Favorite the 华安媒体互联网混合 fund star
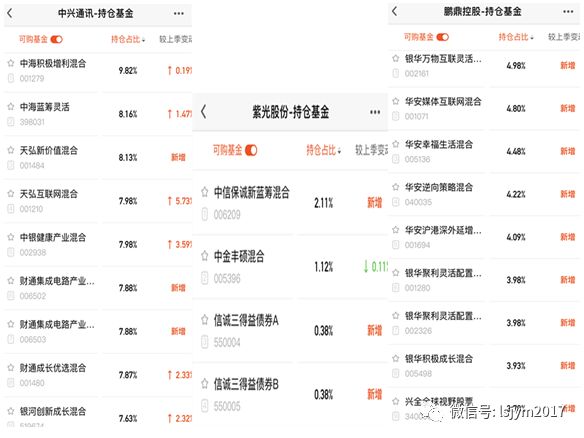Image resolution: width=584 pixels, height=438 pixels. (396, 101)
